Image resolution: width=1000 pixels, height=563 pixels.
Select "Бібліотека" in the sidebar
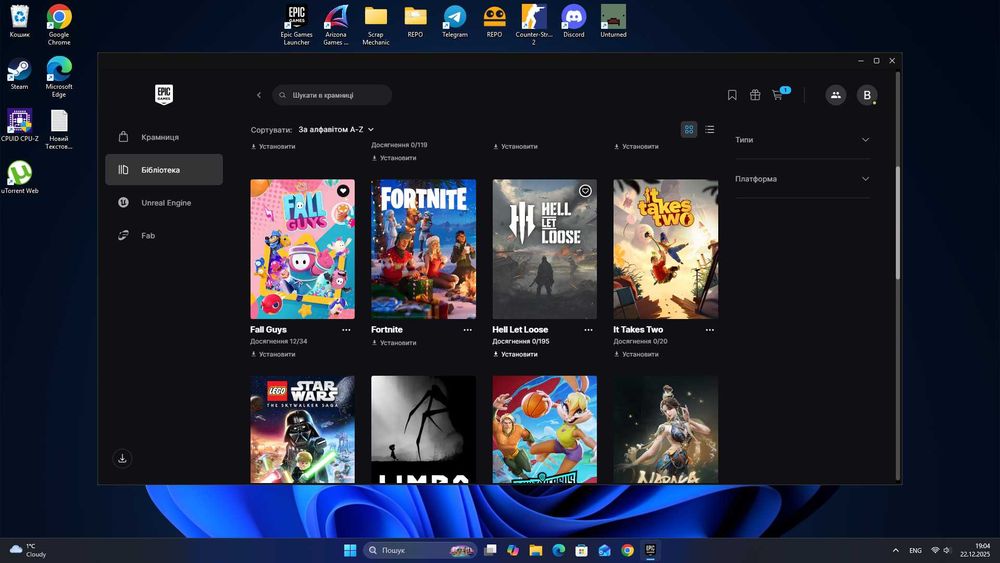pyautogui.click(x=164, y=170)
